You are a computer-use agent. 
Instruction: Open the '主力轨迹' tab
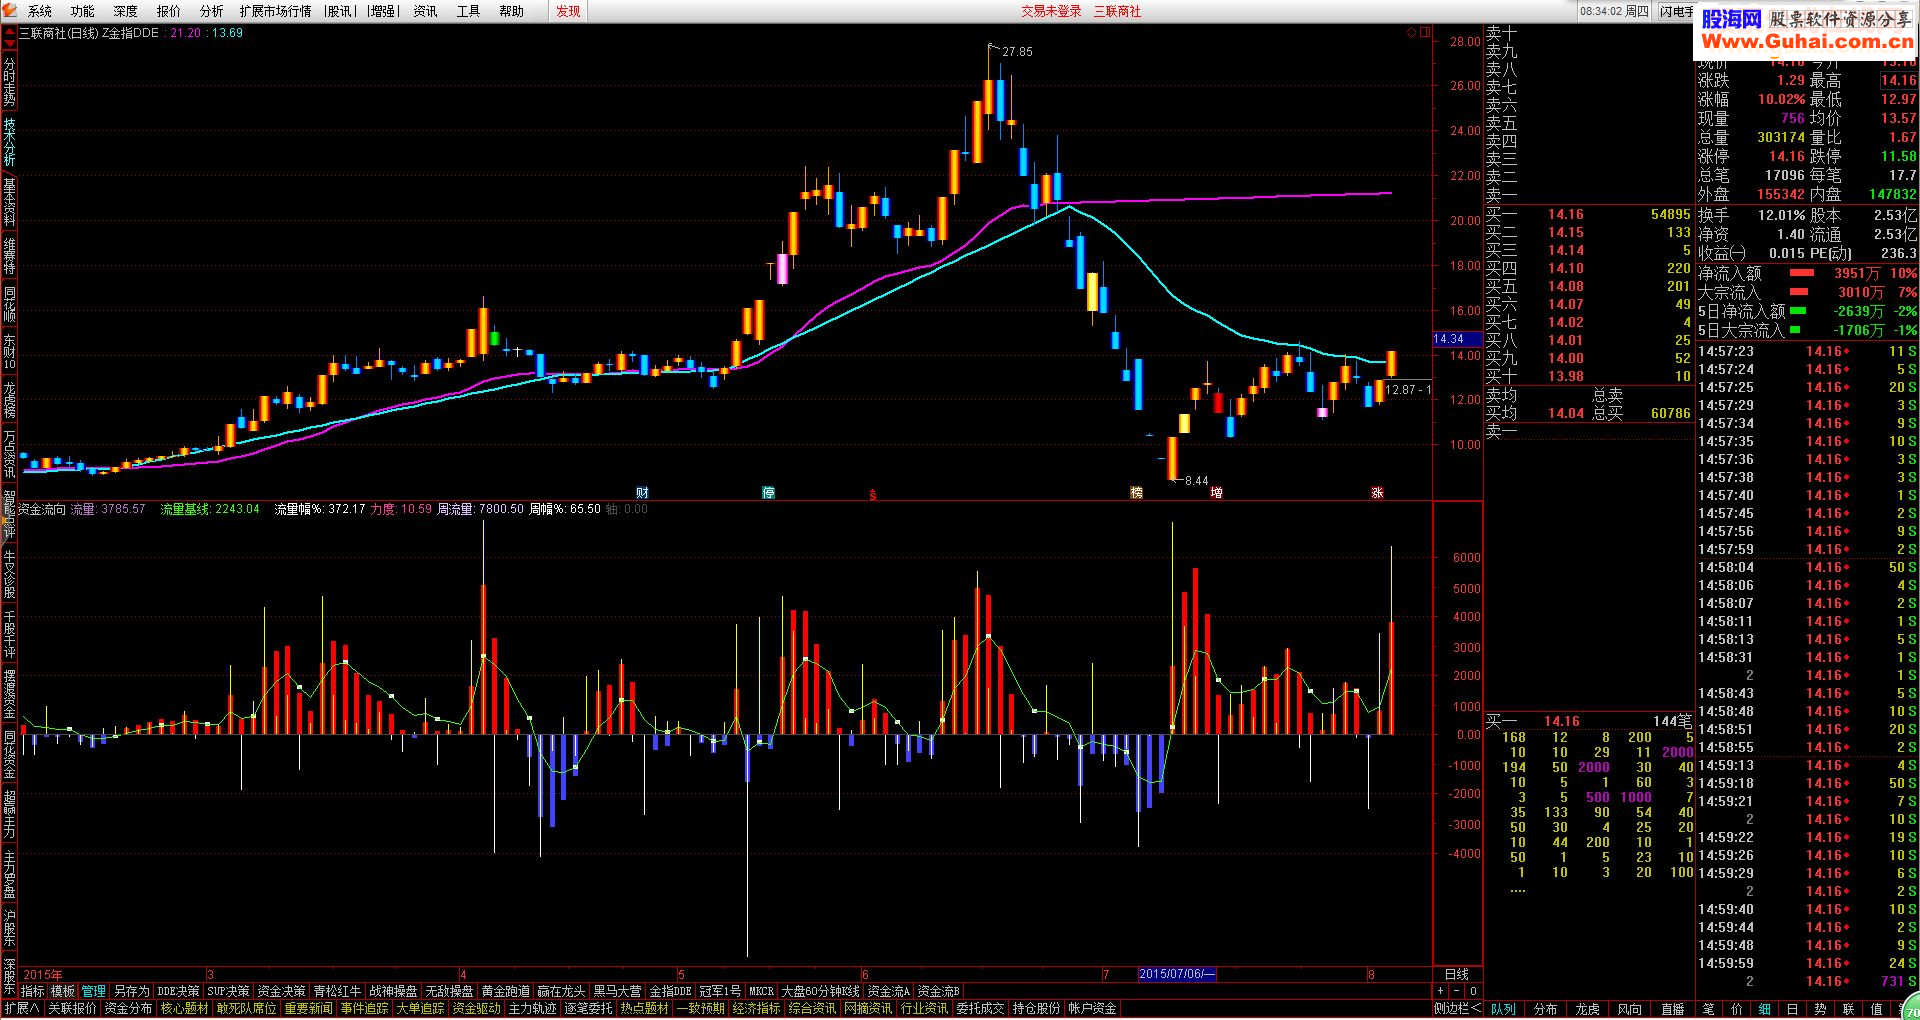tap(533, 1009)
